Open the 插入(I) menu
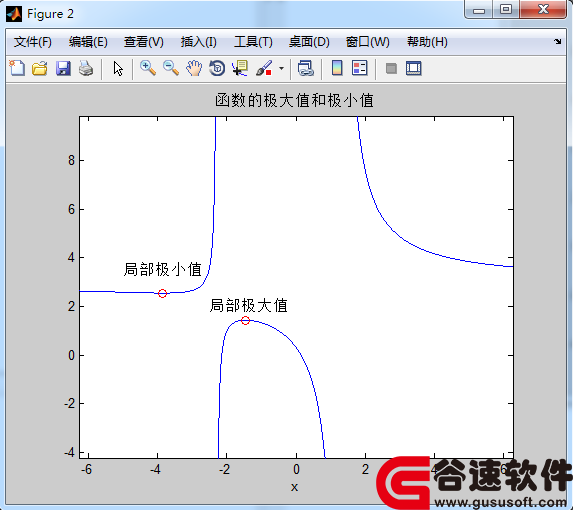The height and width of the screenshot is (510, 573). (198, 42)
